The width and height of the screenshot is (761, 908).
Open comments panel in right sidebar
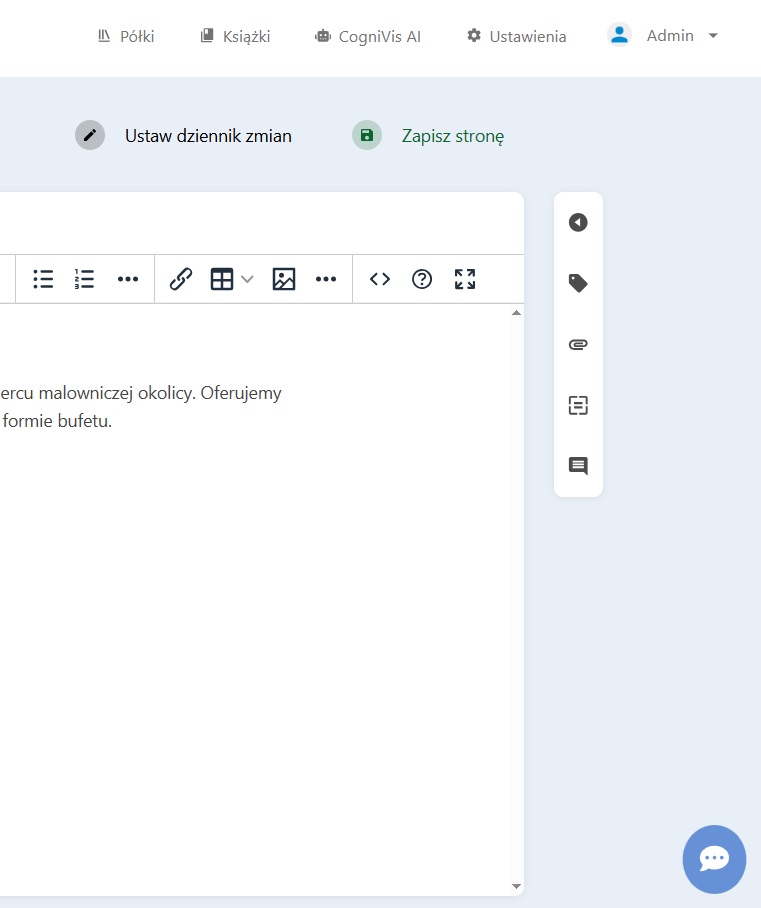(578, 466)
